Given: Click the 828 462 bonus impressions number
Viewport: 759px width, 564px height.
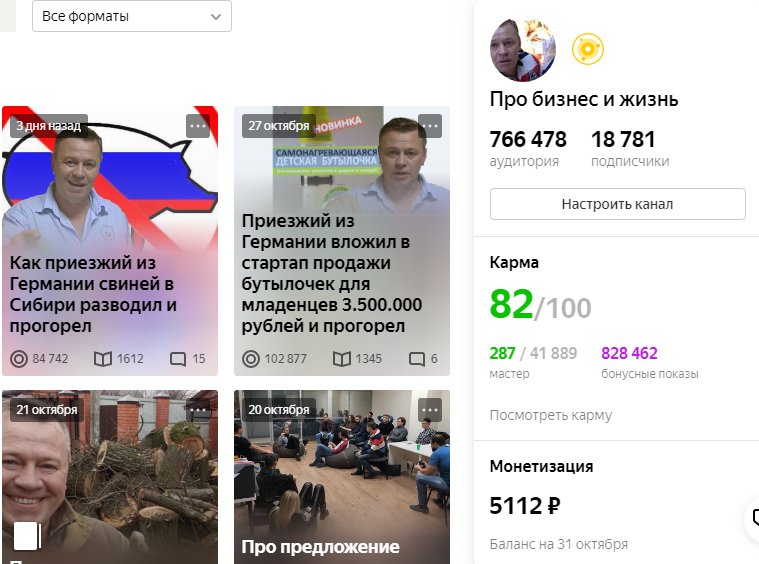Looking at the screenshot, I should click(629, 353).
